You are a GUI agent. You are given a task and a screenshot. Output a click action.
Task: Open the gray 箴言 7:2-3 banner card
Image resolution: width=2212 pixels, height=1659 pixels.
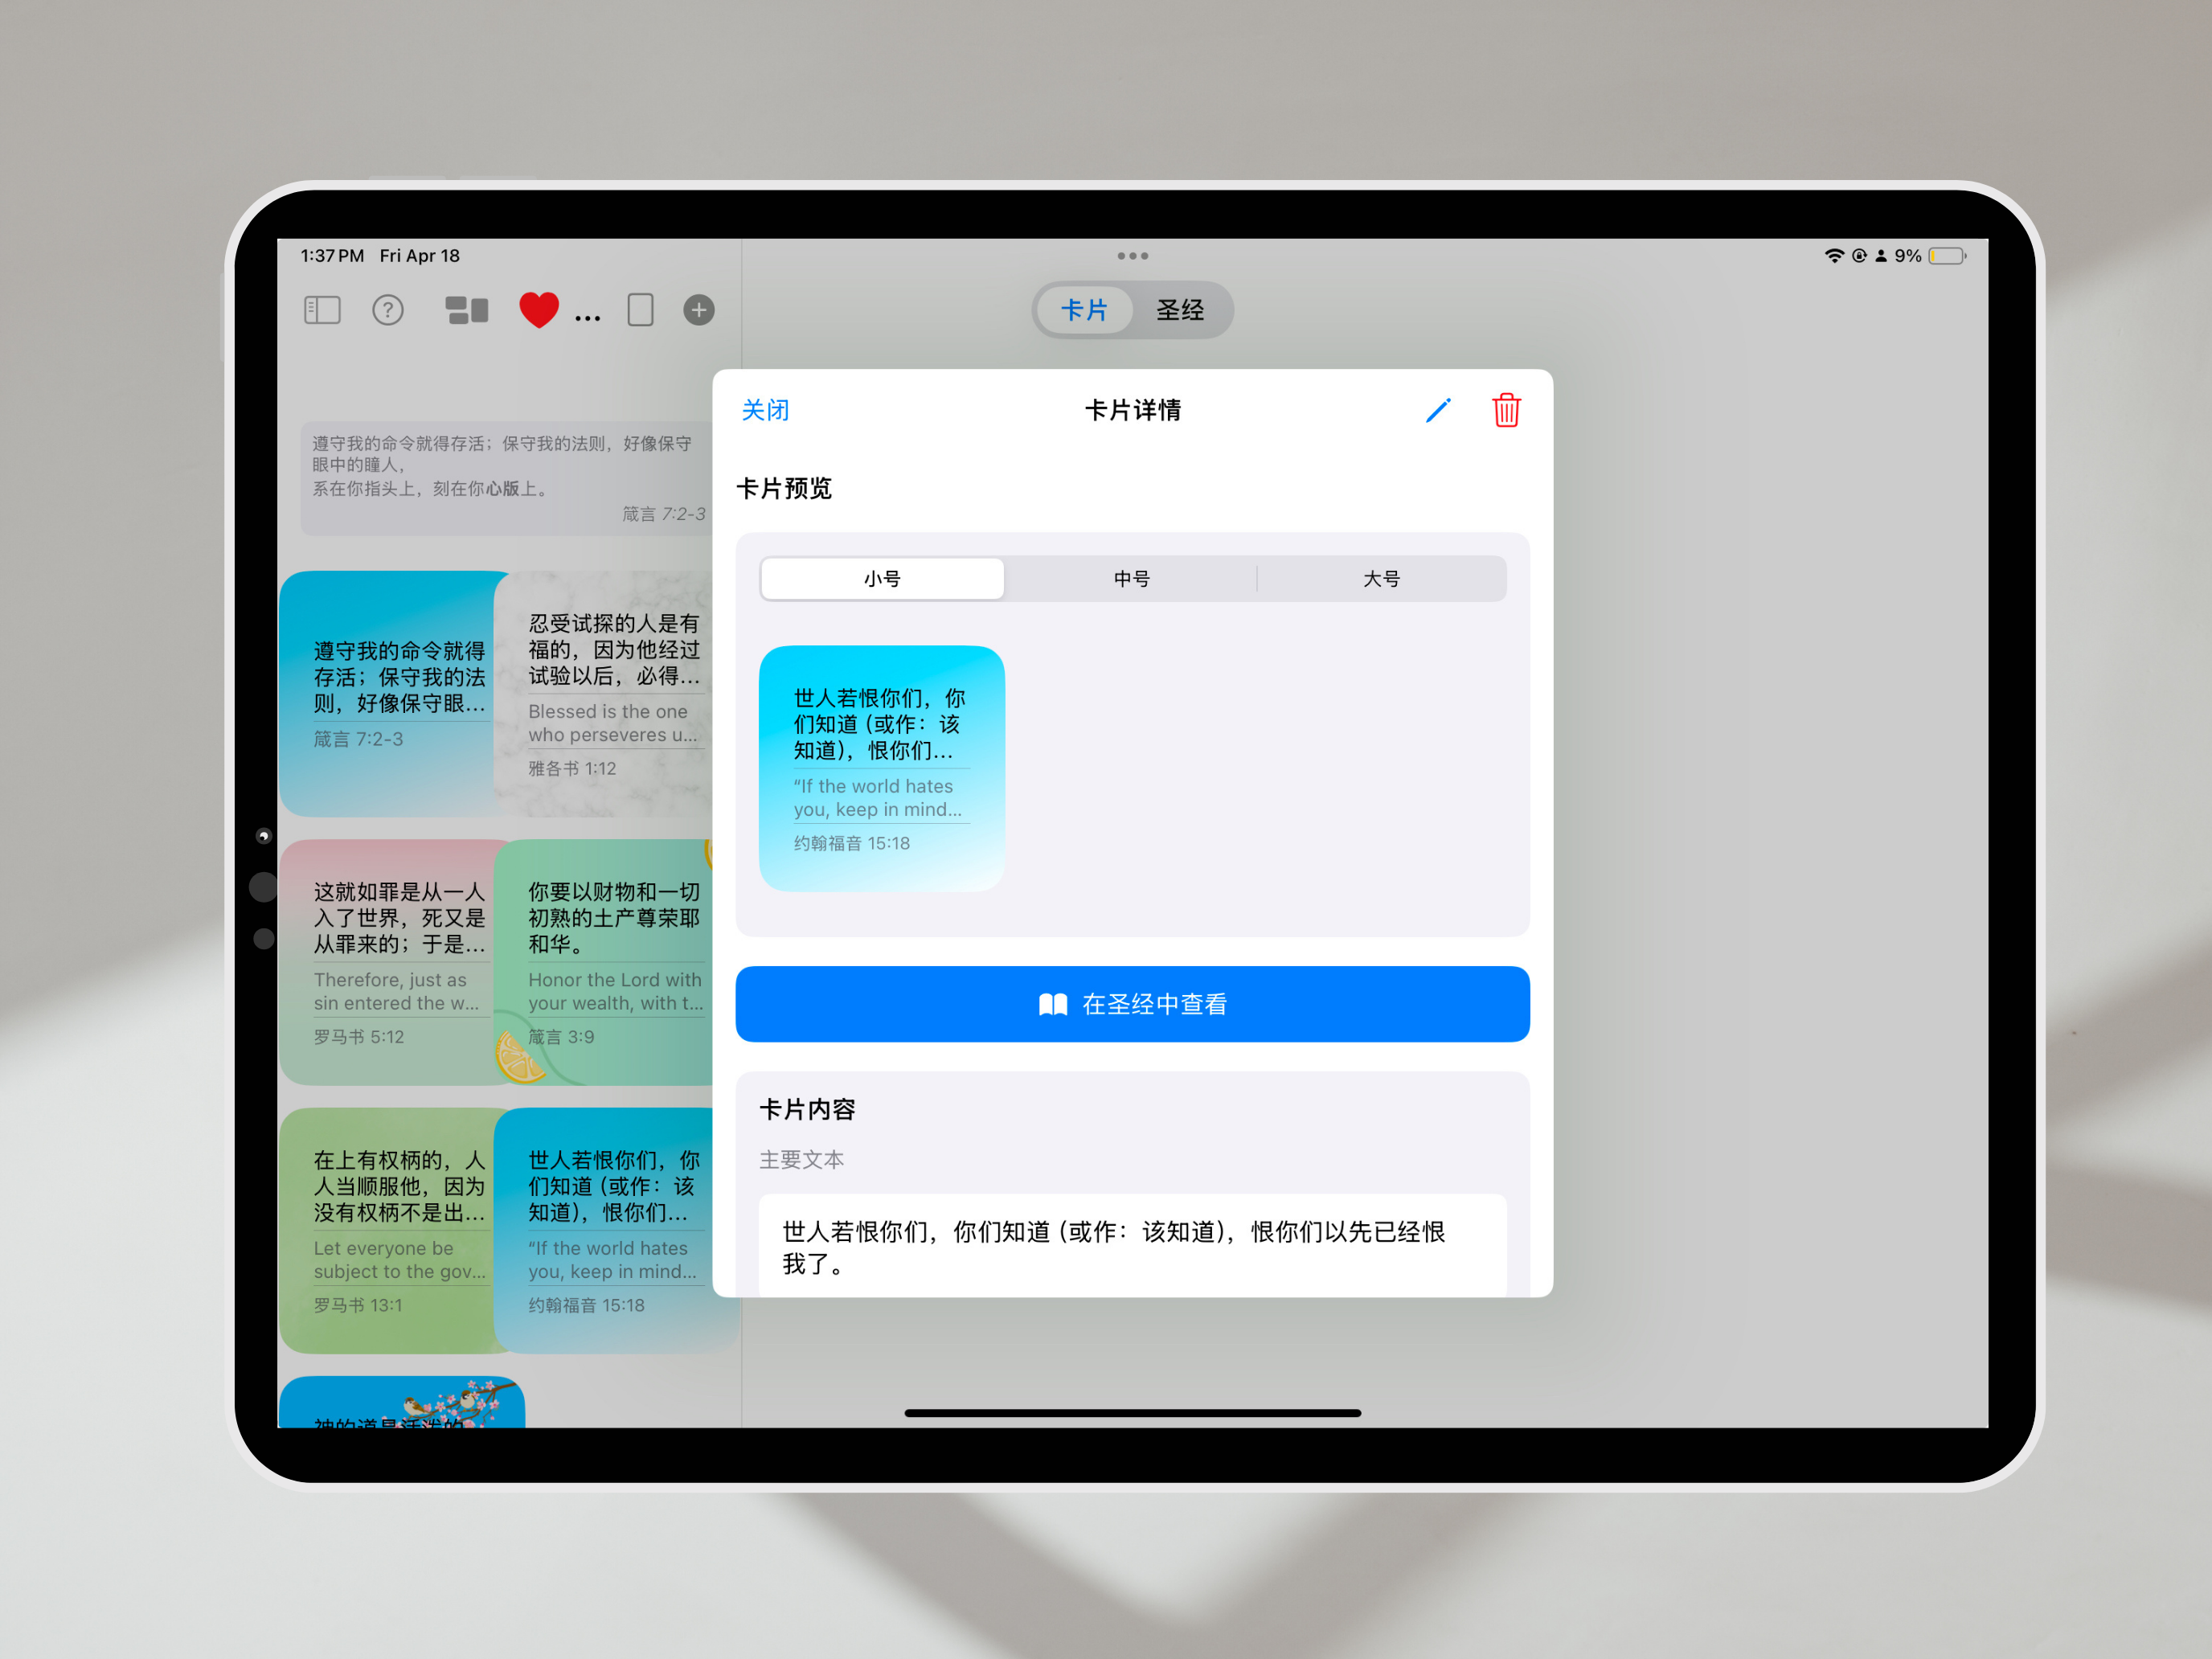[x=508, y=478]
